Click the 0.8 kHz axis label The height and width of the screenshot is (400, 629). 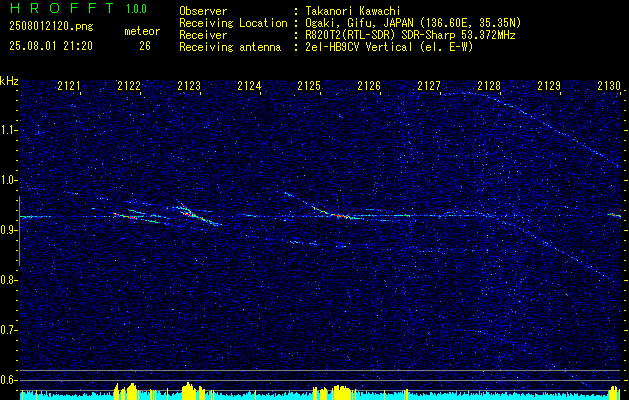pos(8,280)
